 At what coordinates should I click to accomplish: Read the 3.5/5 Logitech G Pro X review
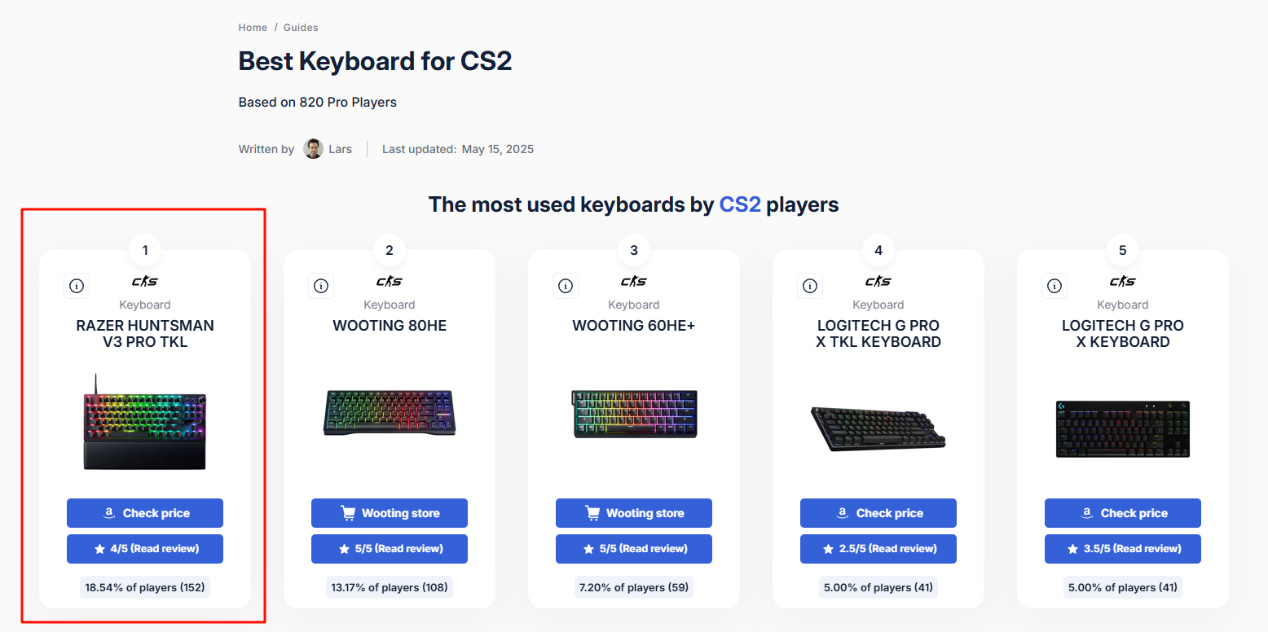[1123, 549]
